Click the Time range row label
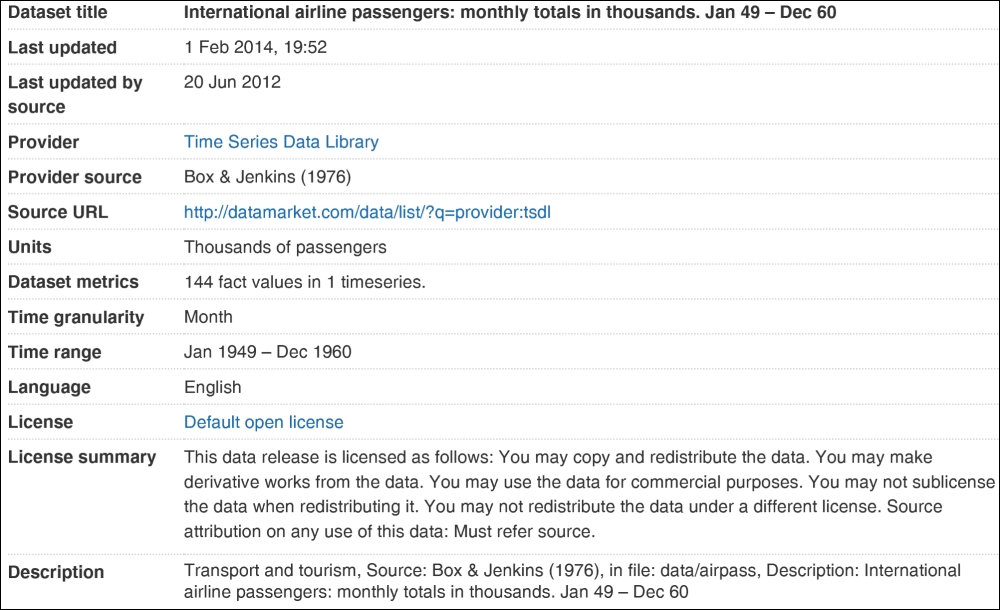The height and width of the screenshot is (610, 1000). pyautogui.click(x=55, y=352)
